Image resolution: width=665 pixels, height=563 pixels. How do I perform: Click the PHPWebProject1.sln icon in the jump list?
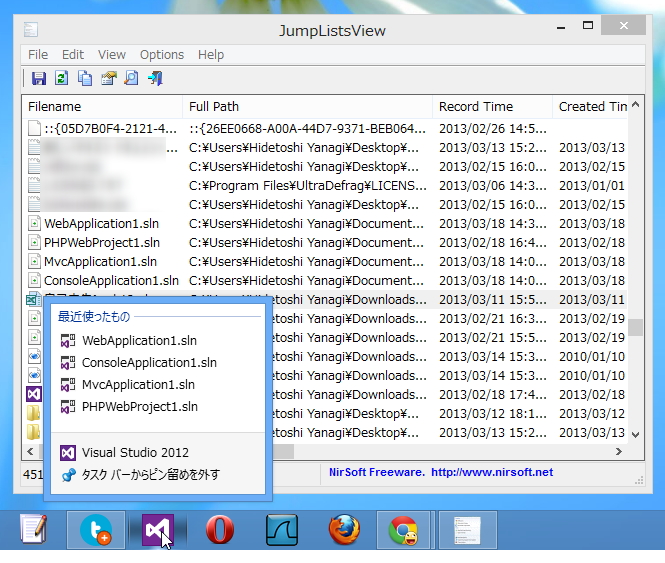pyautogui.click(x=68, y=407)
